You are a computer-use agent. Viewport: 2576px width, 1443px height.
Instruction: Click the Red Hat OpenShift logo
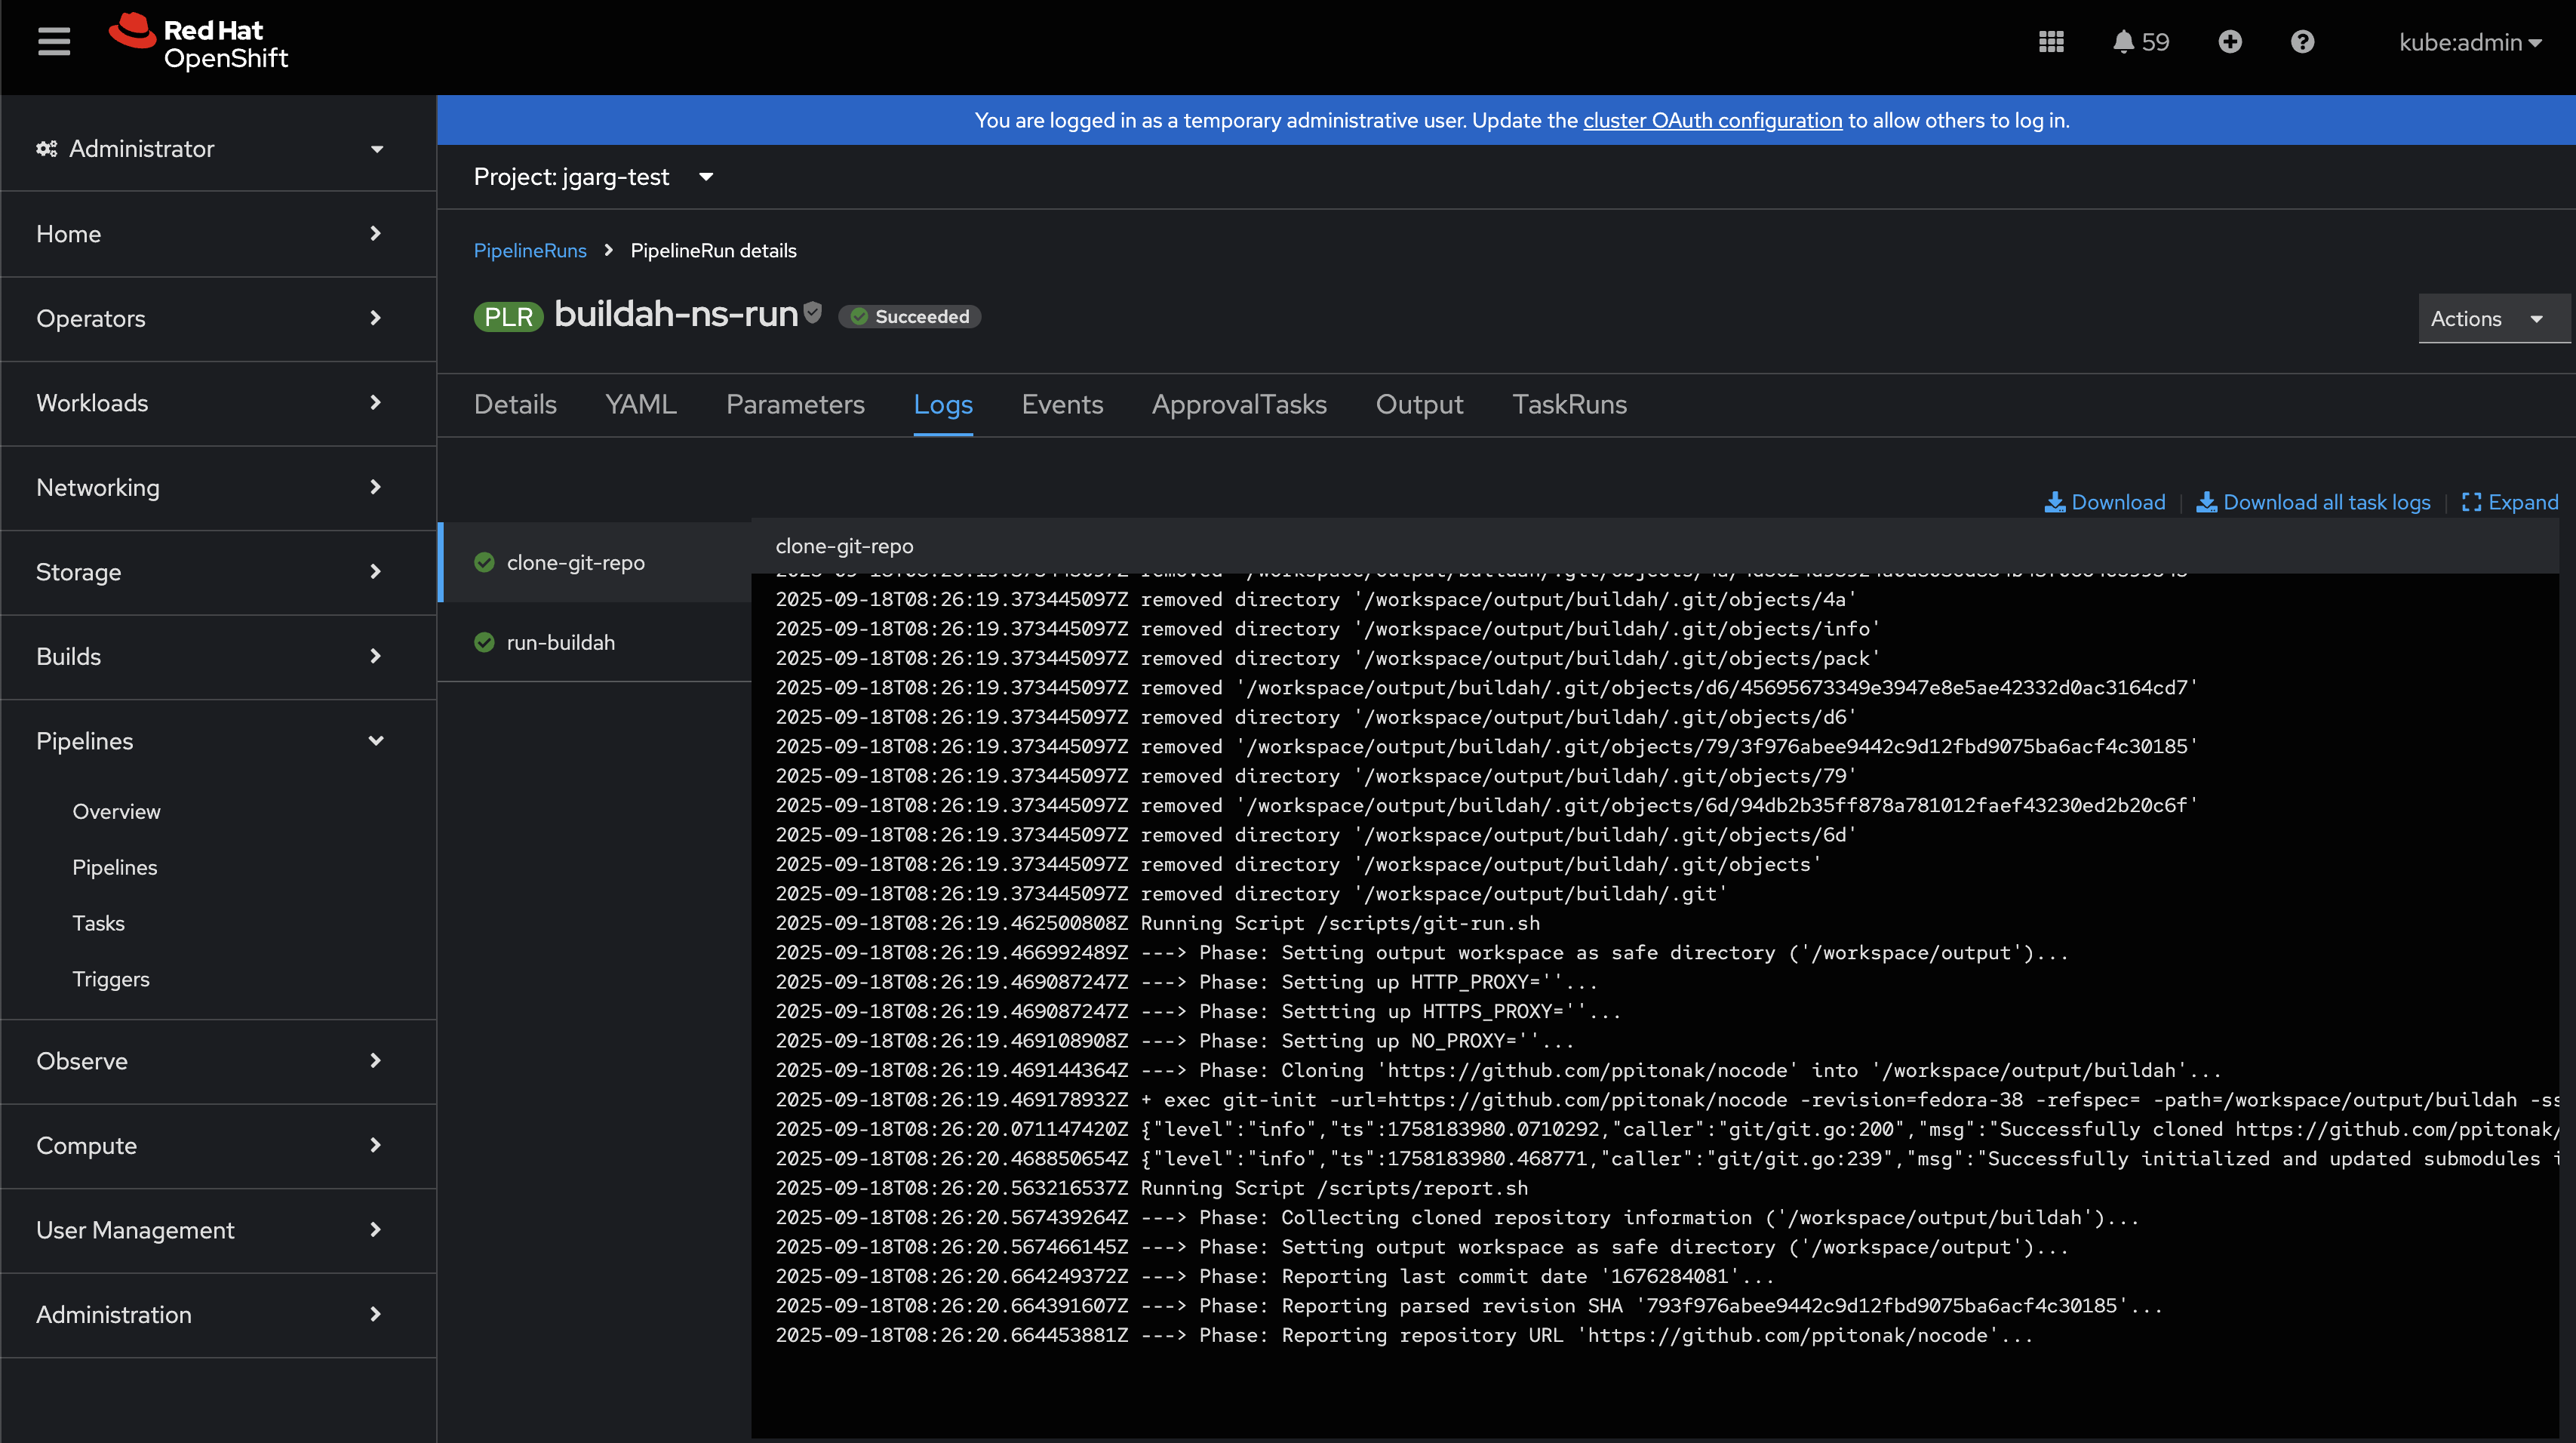199,43
